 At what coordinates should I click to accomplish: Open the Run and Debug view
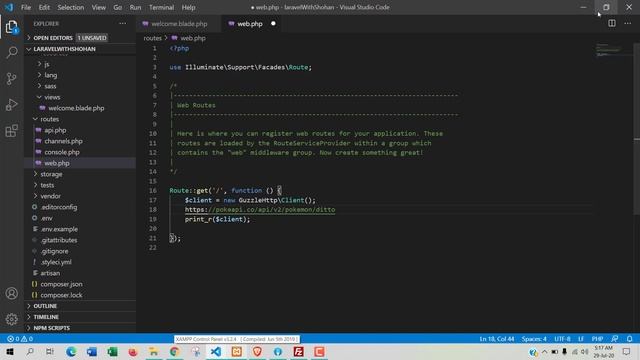click(12, 104)
